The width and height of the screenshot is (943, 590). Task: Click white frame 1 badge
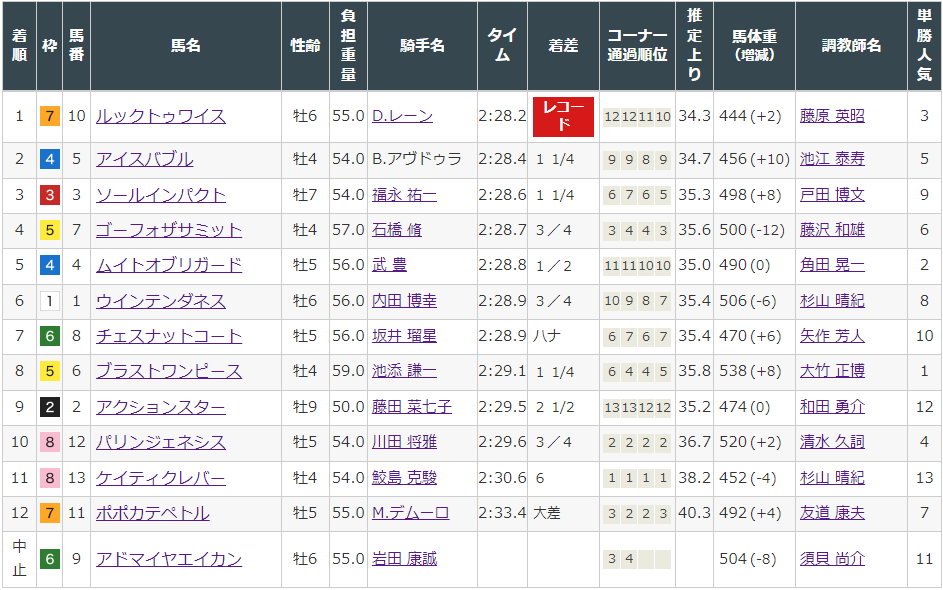pyautogui.click(x=50, y=301)
